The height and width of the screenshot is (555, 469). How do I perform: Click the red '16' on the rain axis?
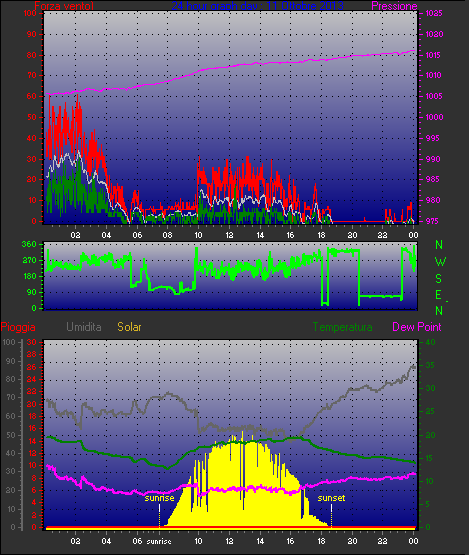point(32,428)
